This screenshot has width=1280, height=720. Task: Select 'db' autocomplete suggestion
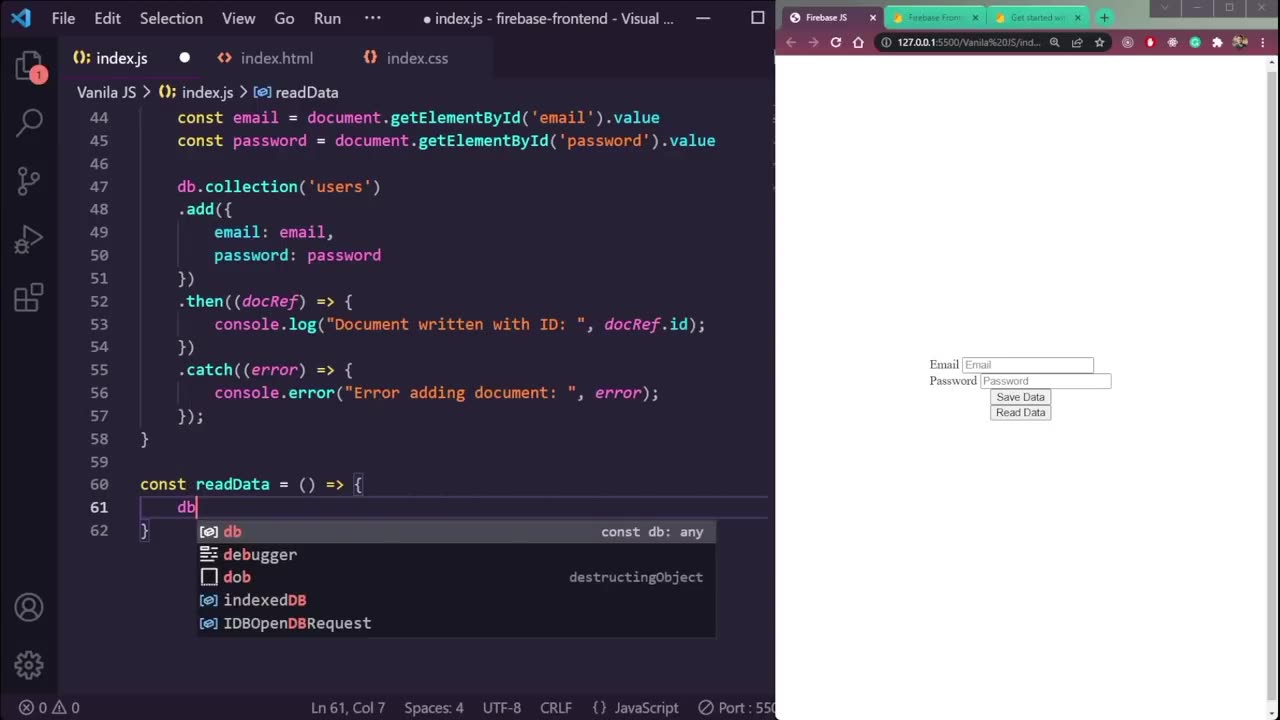456,532
